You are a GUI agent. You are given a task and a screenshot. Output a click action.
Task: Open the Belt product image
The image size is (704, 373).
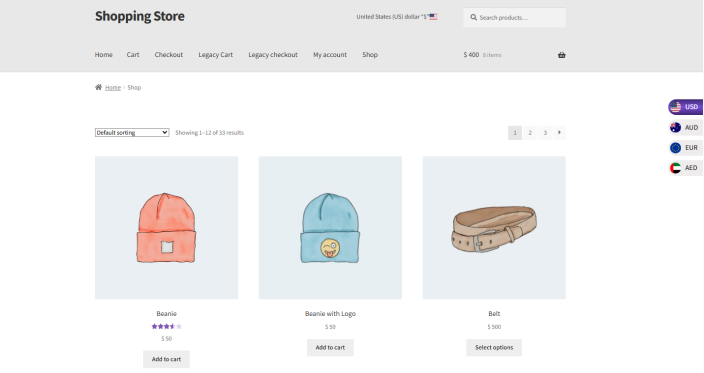pos(494,228)
